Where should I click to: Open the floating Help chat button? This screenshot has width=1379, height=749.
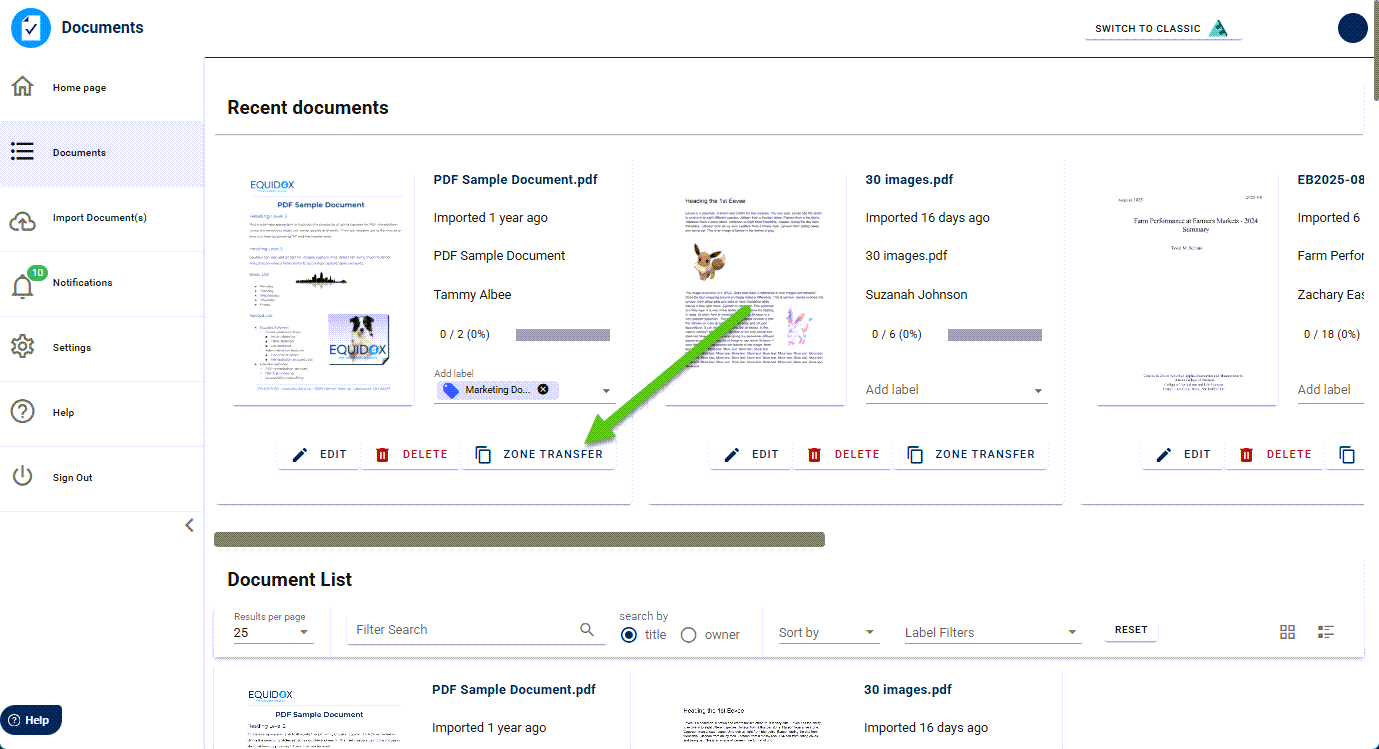[31, 719]
